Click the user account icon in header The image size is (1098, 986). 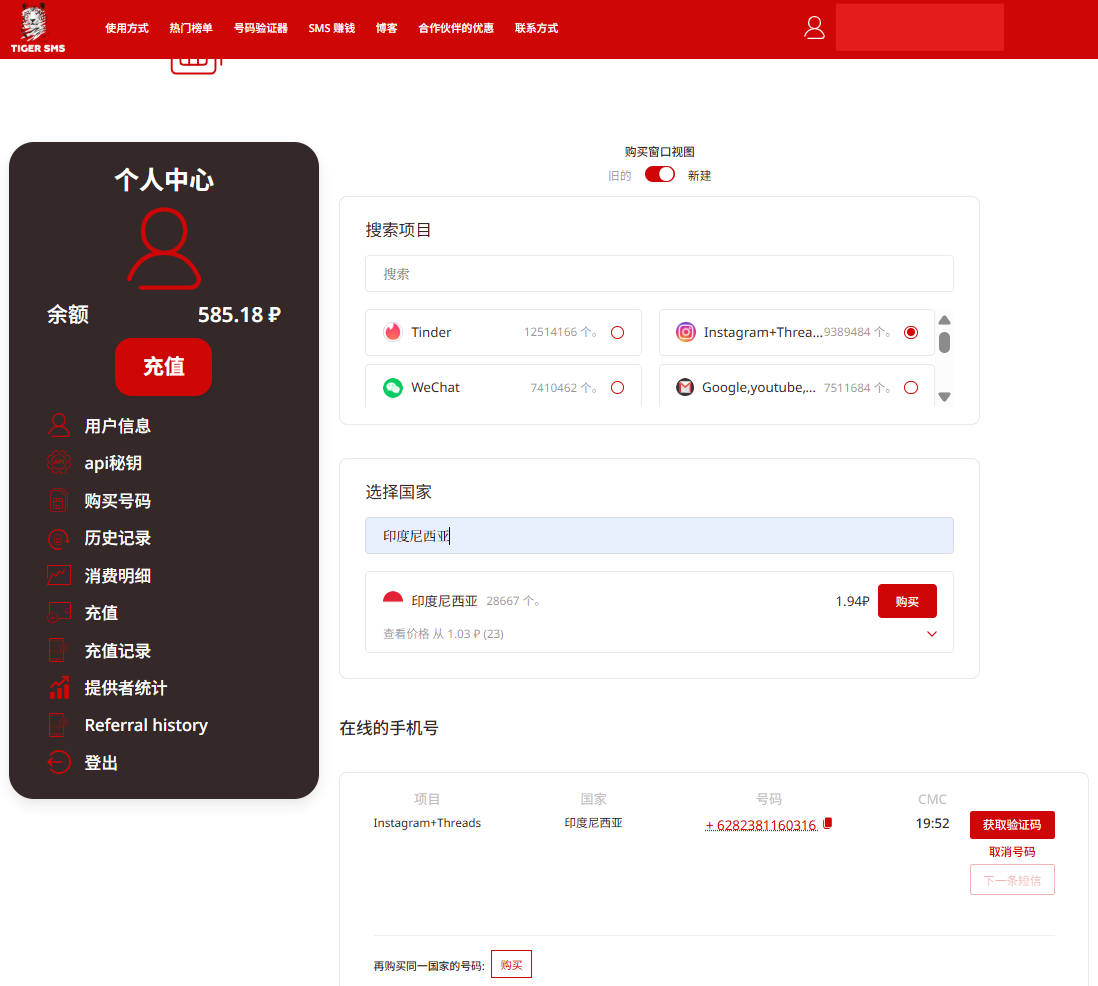click(x=814, y=28)
